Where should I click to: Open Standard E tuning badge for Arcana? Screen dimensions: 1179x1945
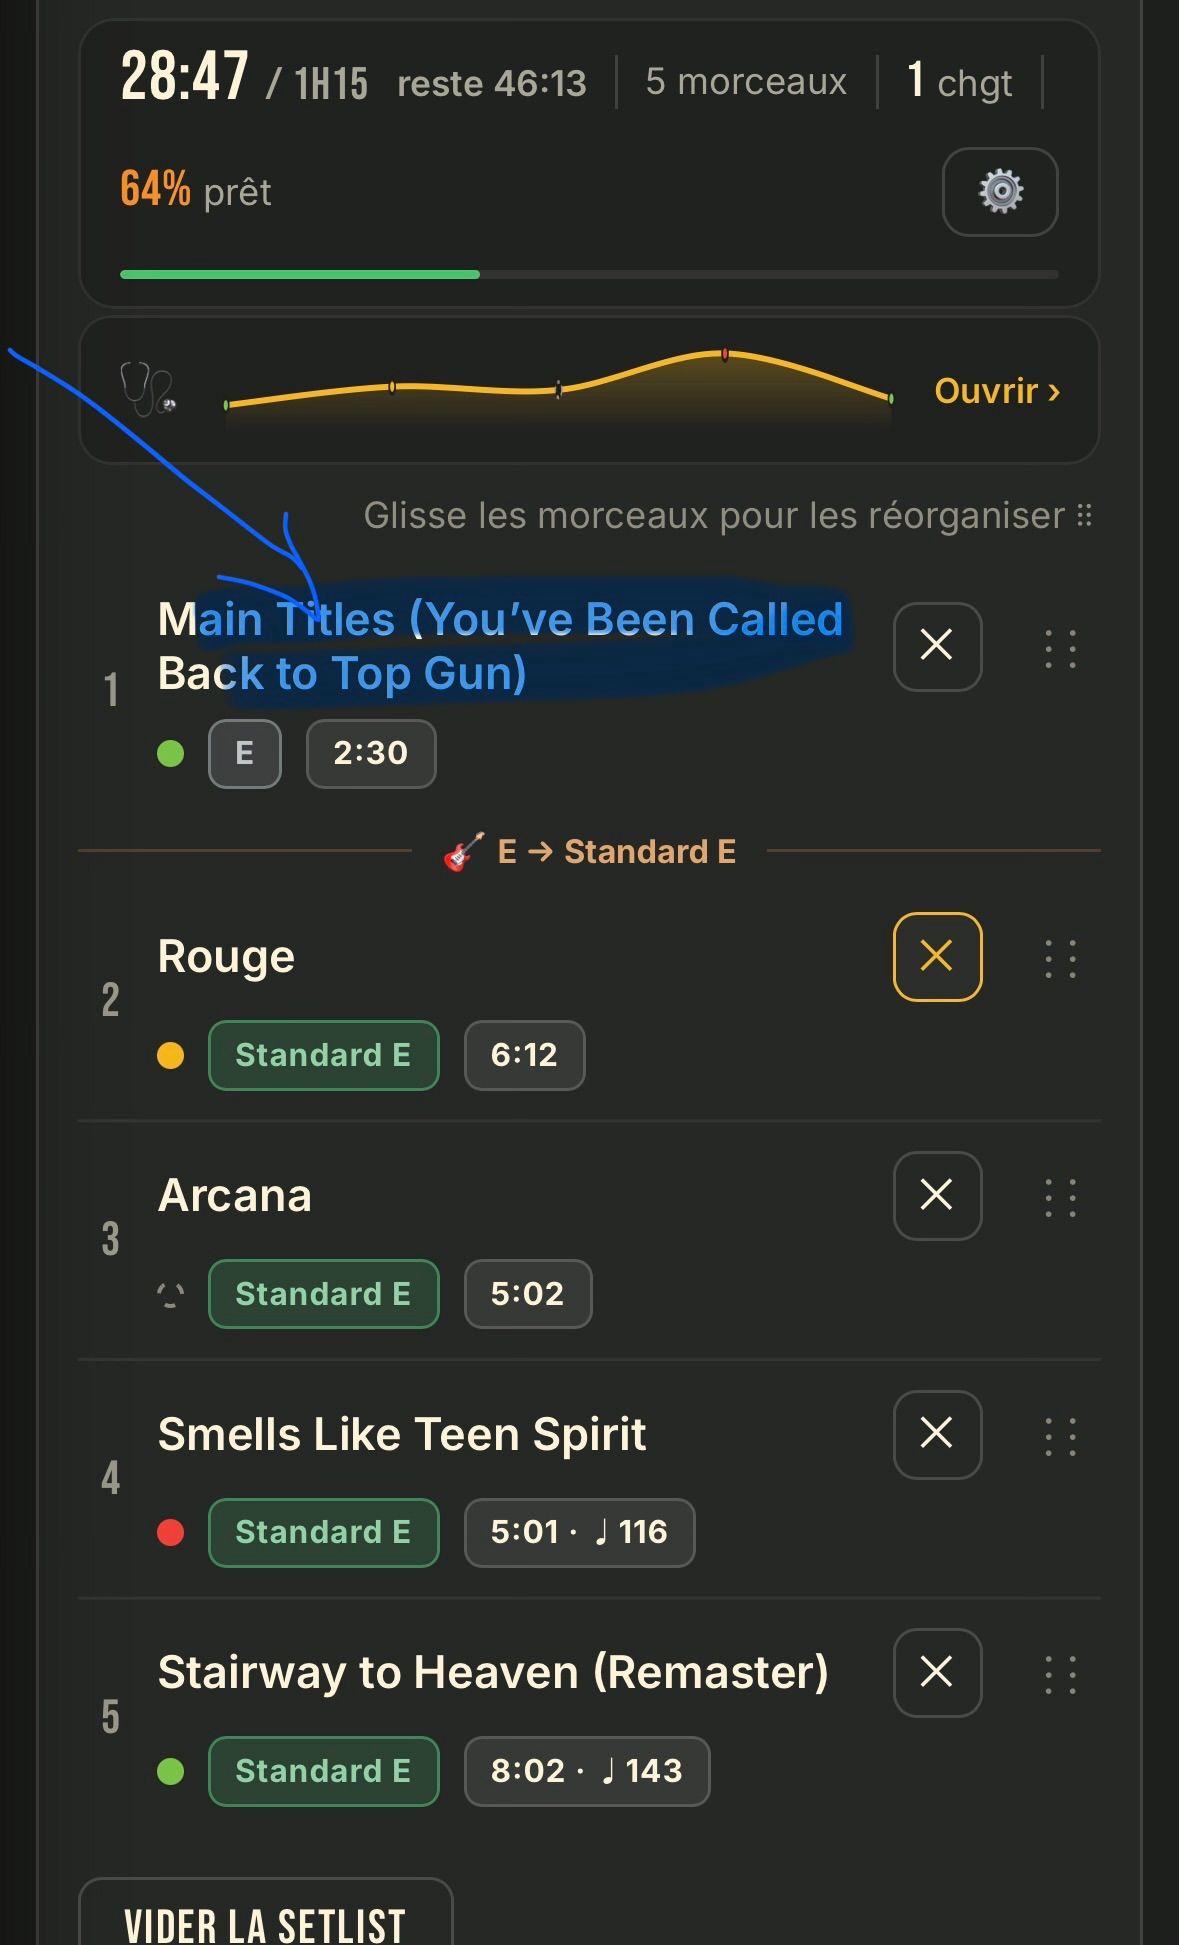(323, 1294)
